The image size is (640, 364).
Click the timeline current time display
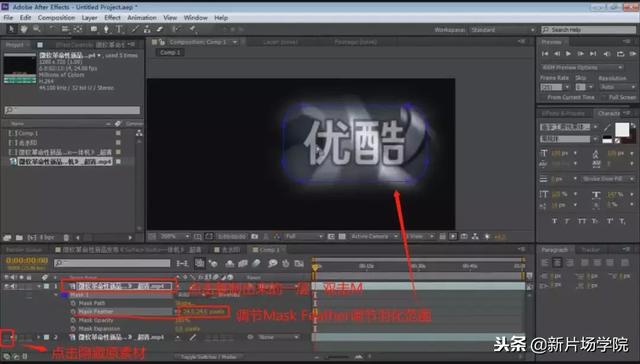pos(27,260)
